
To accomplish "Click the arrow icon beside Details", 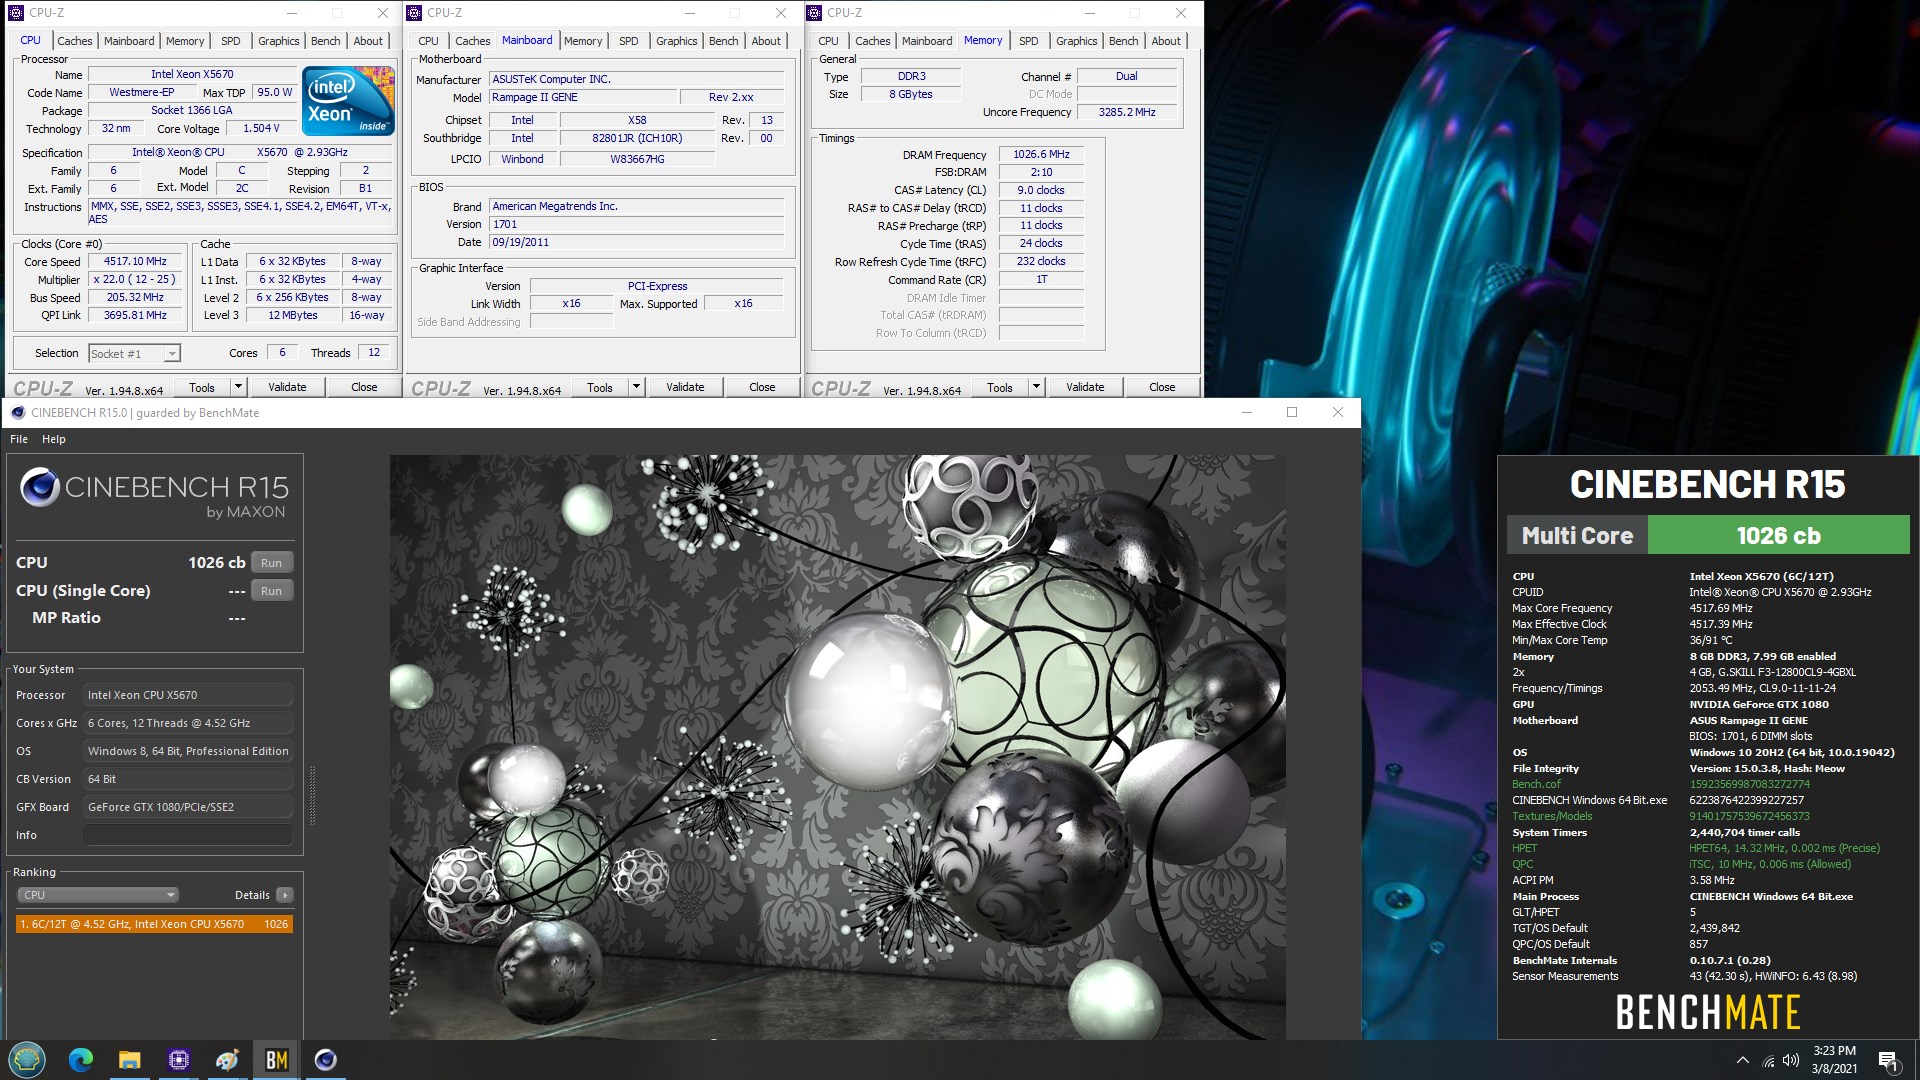I will pyautogui.click(x=285, y=895).
